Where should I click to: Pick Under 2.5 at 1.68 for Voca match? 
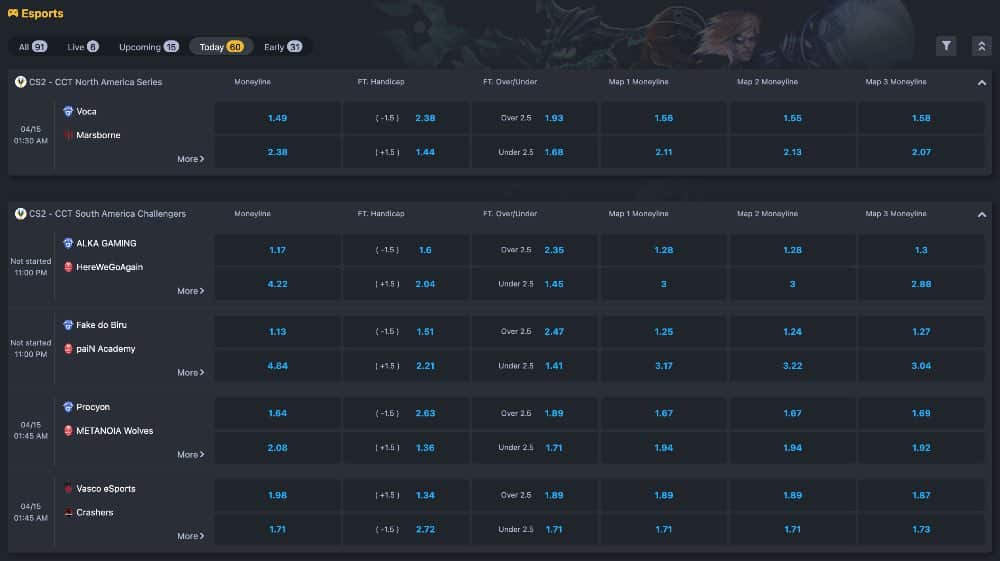[534, 152]
